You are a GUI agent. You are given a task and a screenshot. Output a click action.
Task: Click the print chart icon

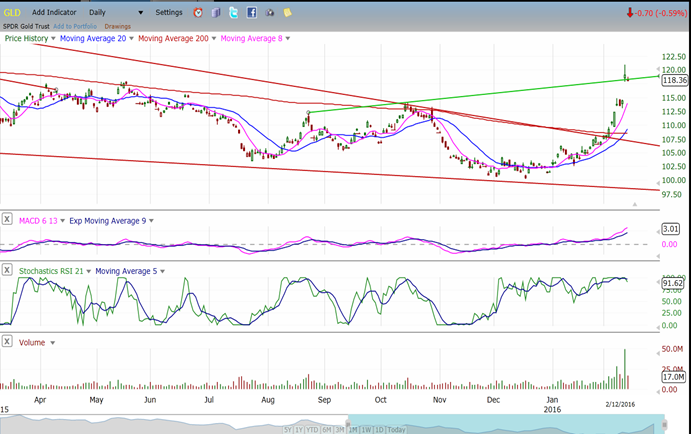(269, 13)
